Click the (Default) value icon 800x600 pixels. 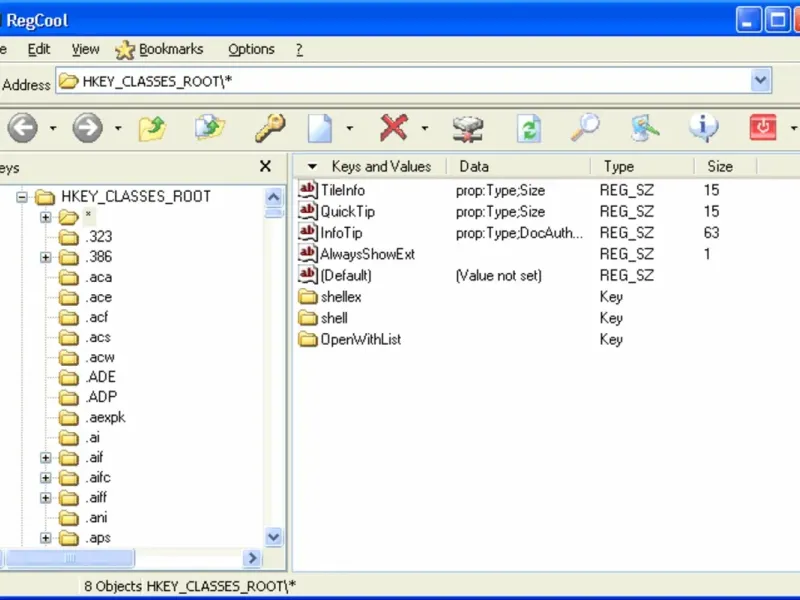[308, 275]
